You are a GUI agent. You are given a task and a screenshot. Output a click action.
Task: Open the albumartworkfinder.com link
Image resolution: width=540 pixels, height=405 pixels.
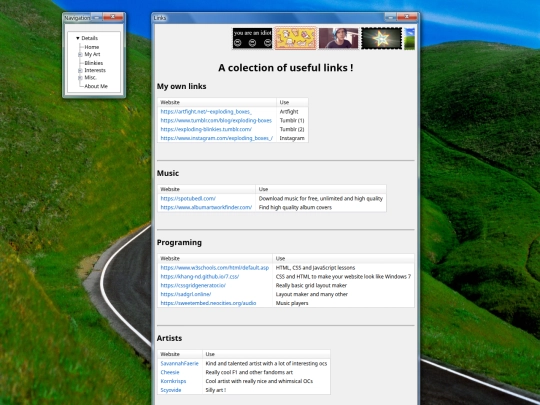pyautogui.click(x=206, y=207)
